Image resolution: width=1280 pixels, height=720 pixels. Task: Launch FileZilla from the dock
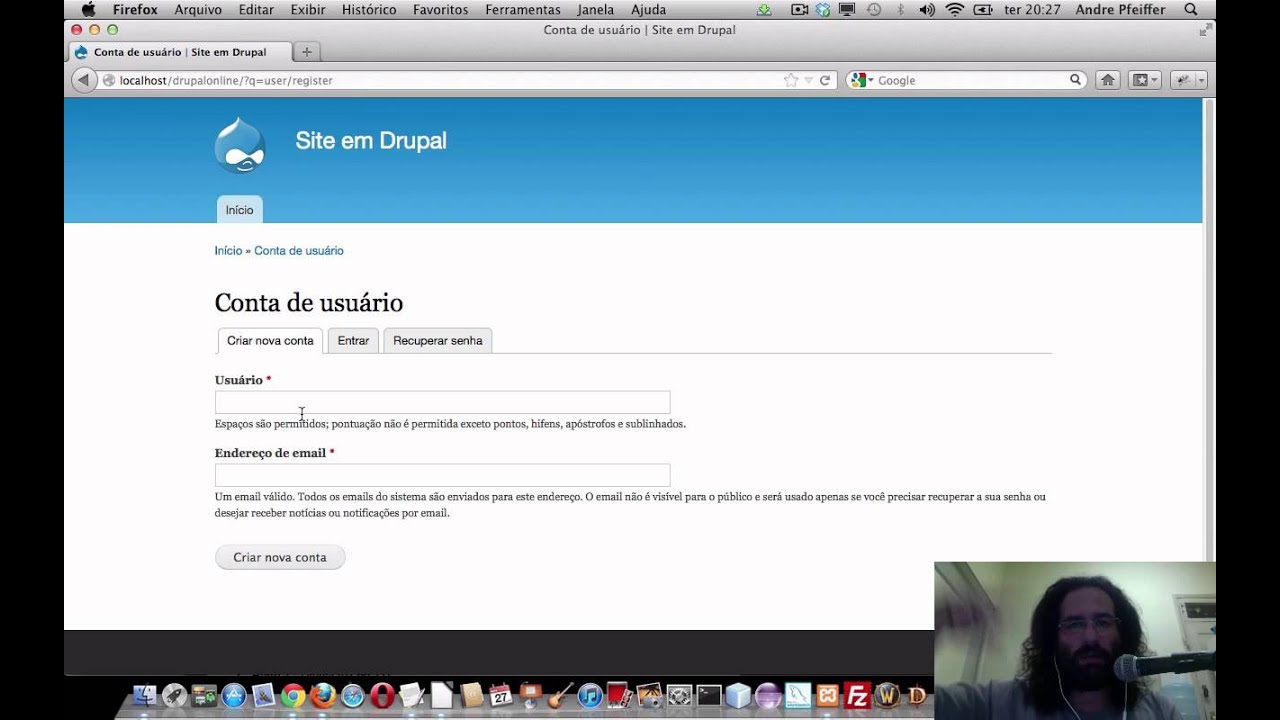[857, 695]
